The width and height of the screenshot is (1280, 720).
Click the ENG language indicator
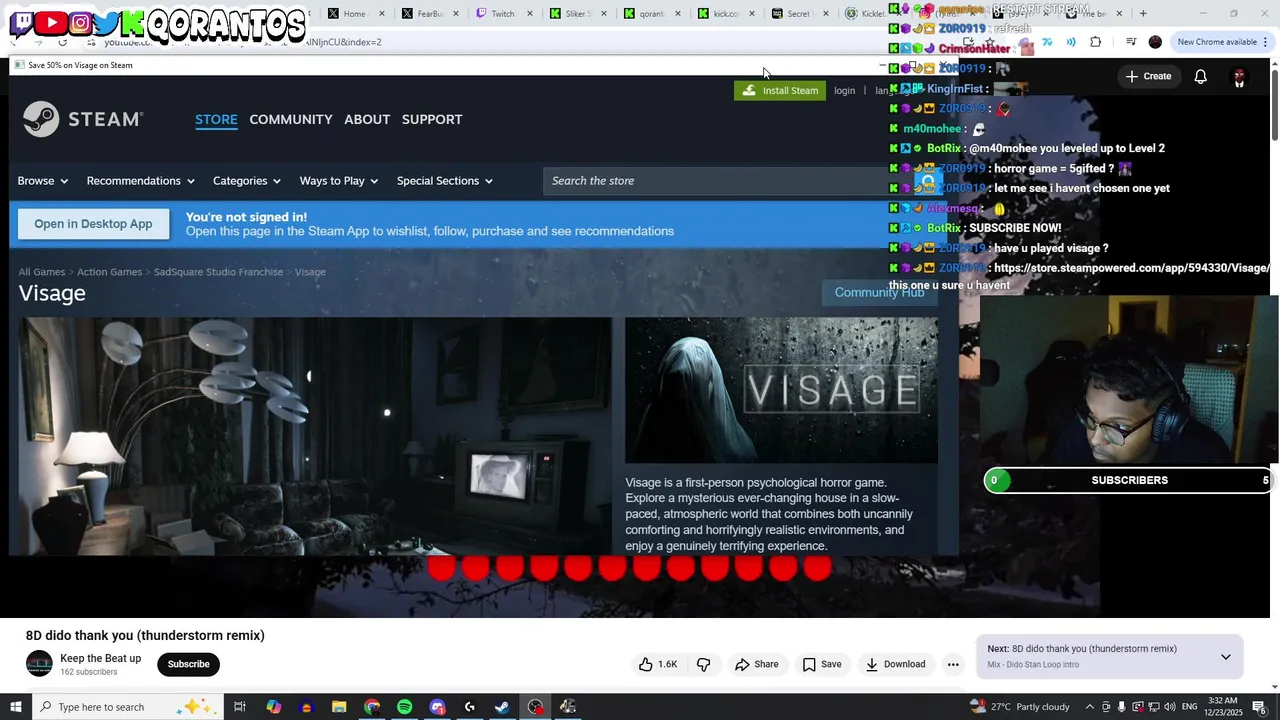pyautogui.click(x=1190, y=707)
